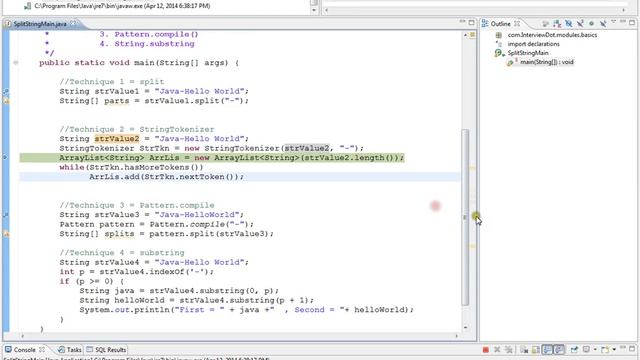Close the Outline view tab

point(517,24)
